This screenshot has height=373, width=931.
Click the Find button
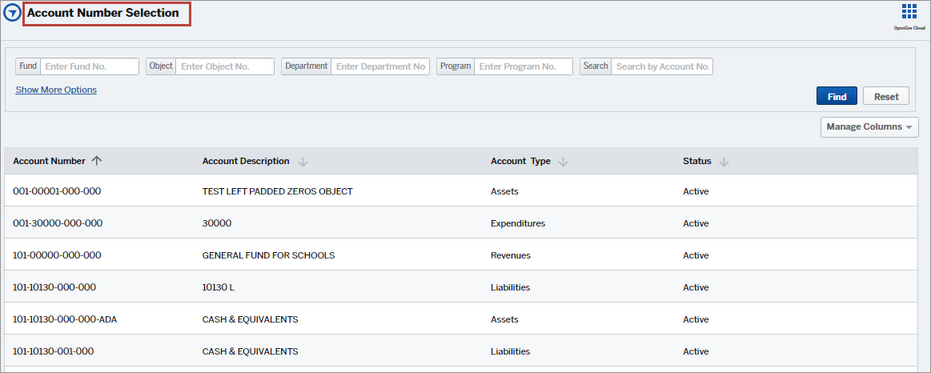(837, 96)
